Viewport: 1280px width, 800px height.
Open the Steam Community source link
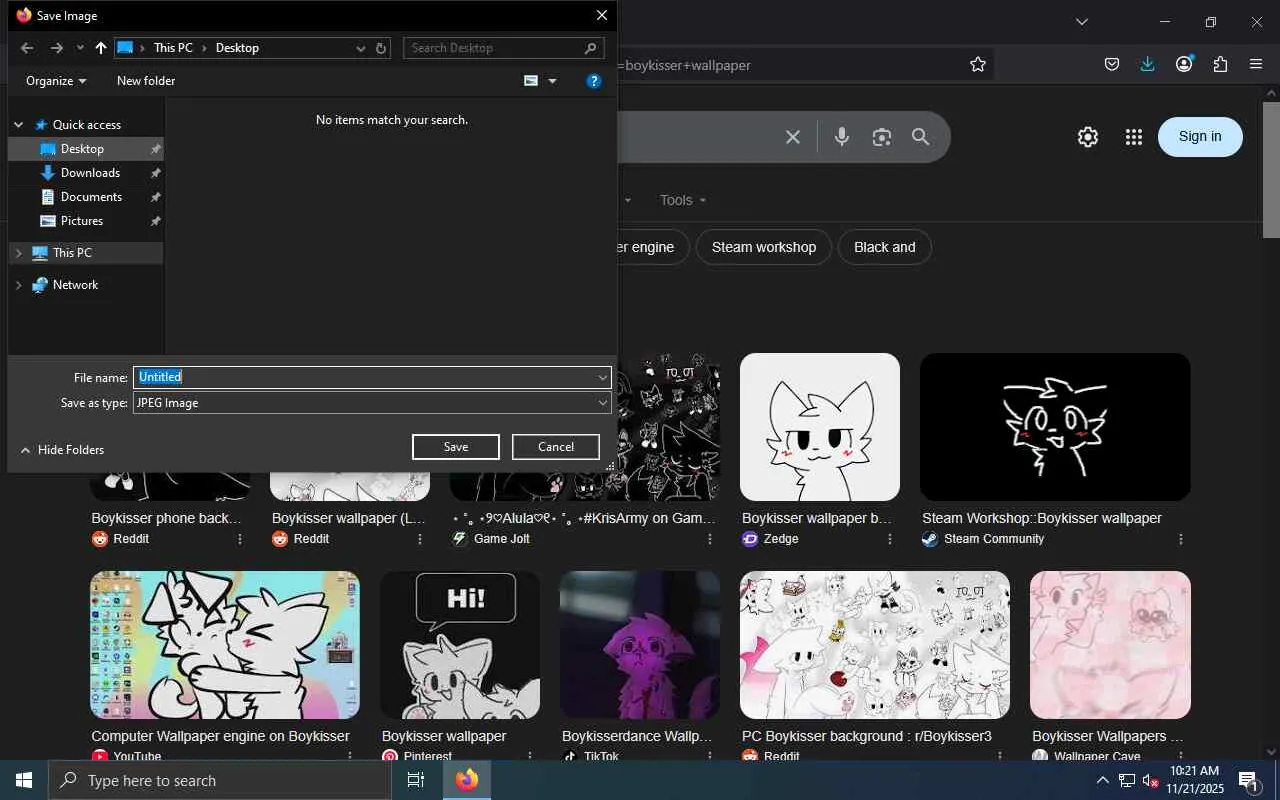983,539
